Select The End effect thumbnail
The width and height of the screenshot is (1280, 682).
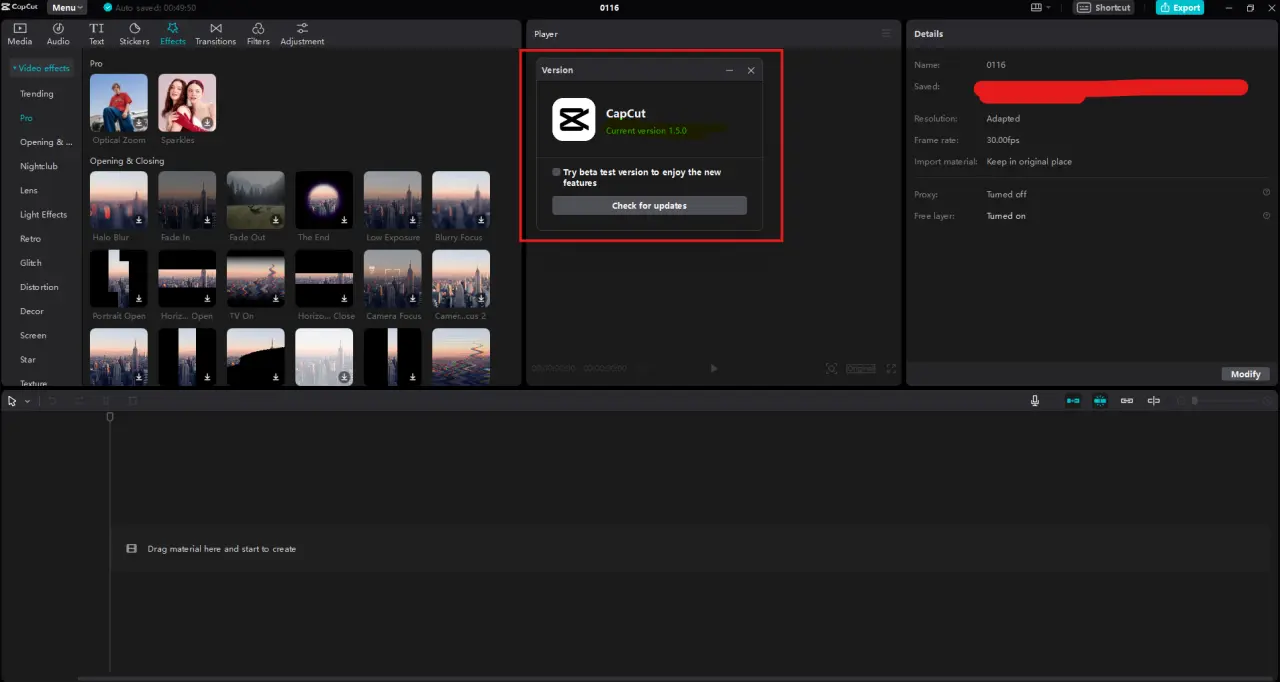click(324, 200)
